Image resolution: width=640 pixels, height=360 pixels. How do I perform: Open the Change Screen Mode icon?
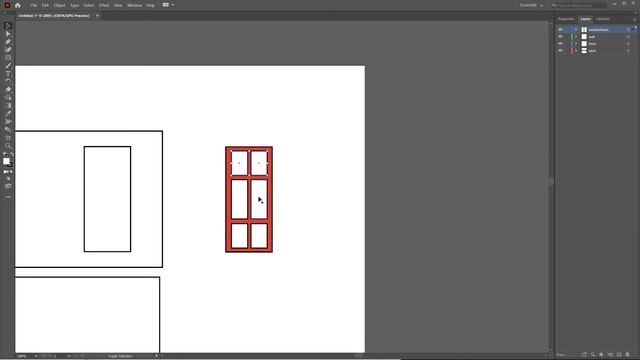(x=8, y=186)
